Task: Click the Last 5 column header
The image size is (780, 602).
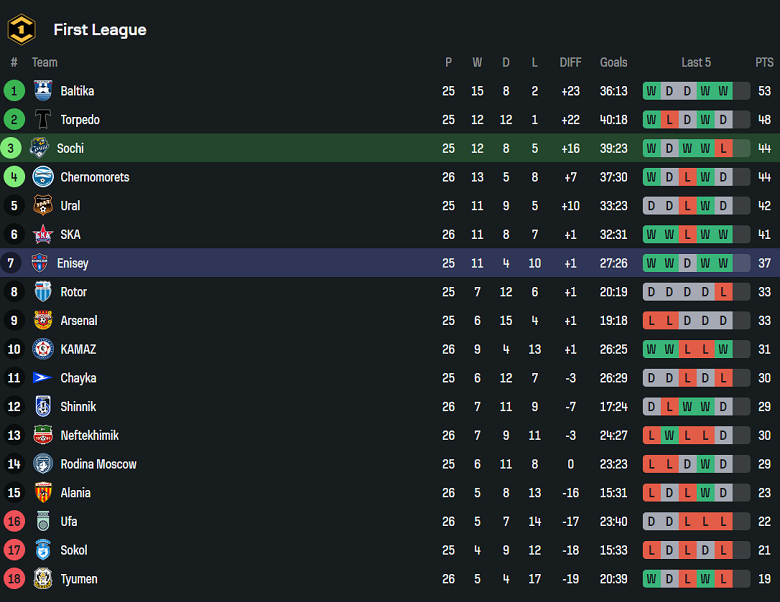Action: click(696, 62)
